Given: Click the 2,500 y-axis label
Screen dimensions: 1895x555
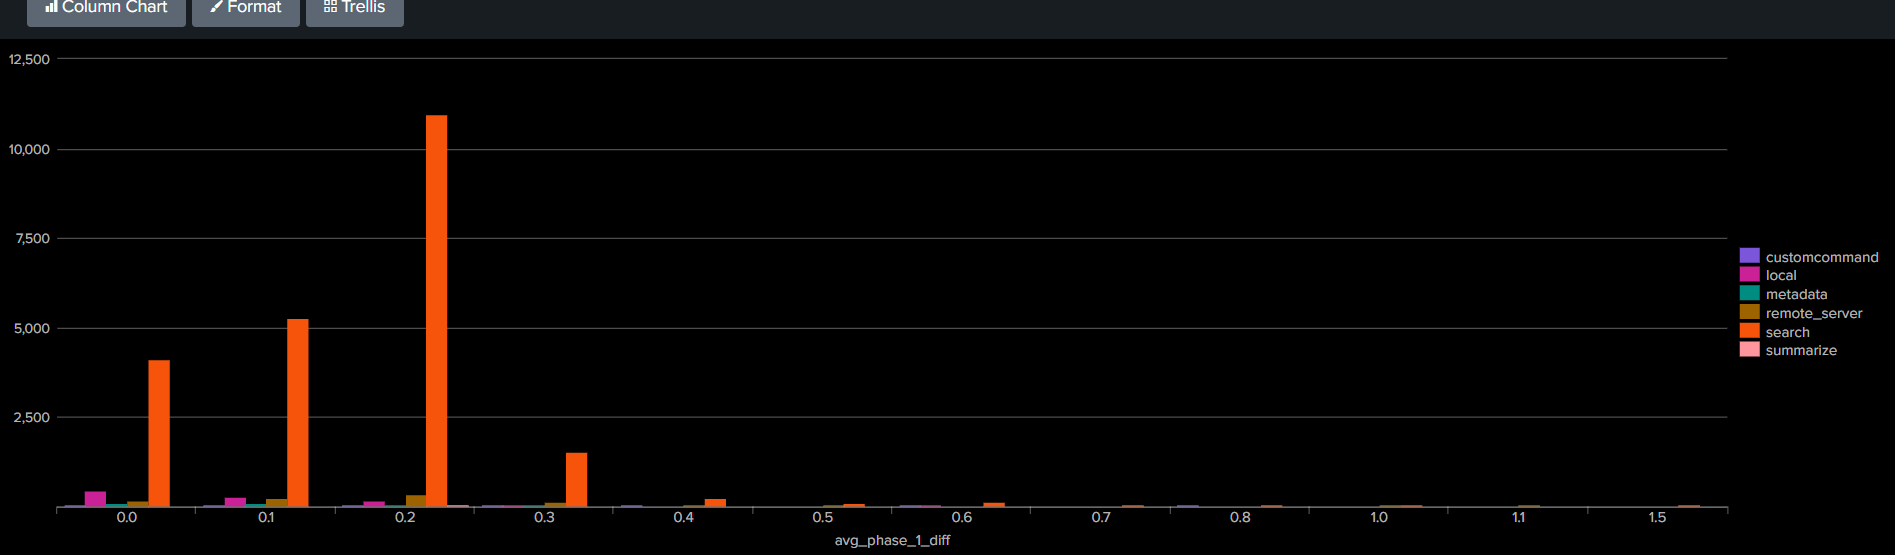Looking at the screenshot, I should [32, 417].
